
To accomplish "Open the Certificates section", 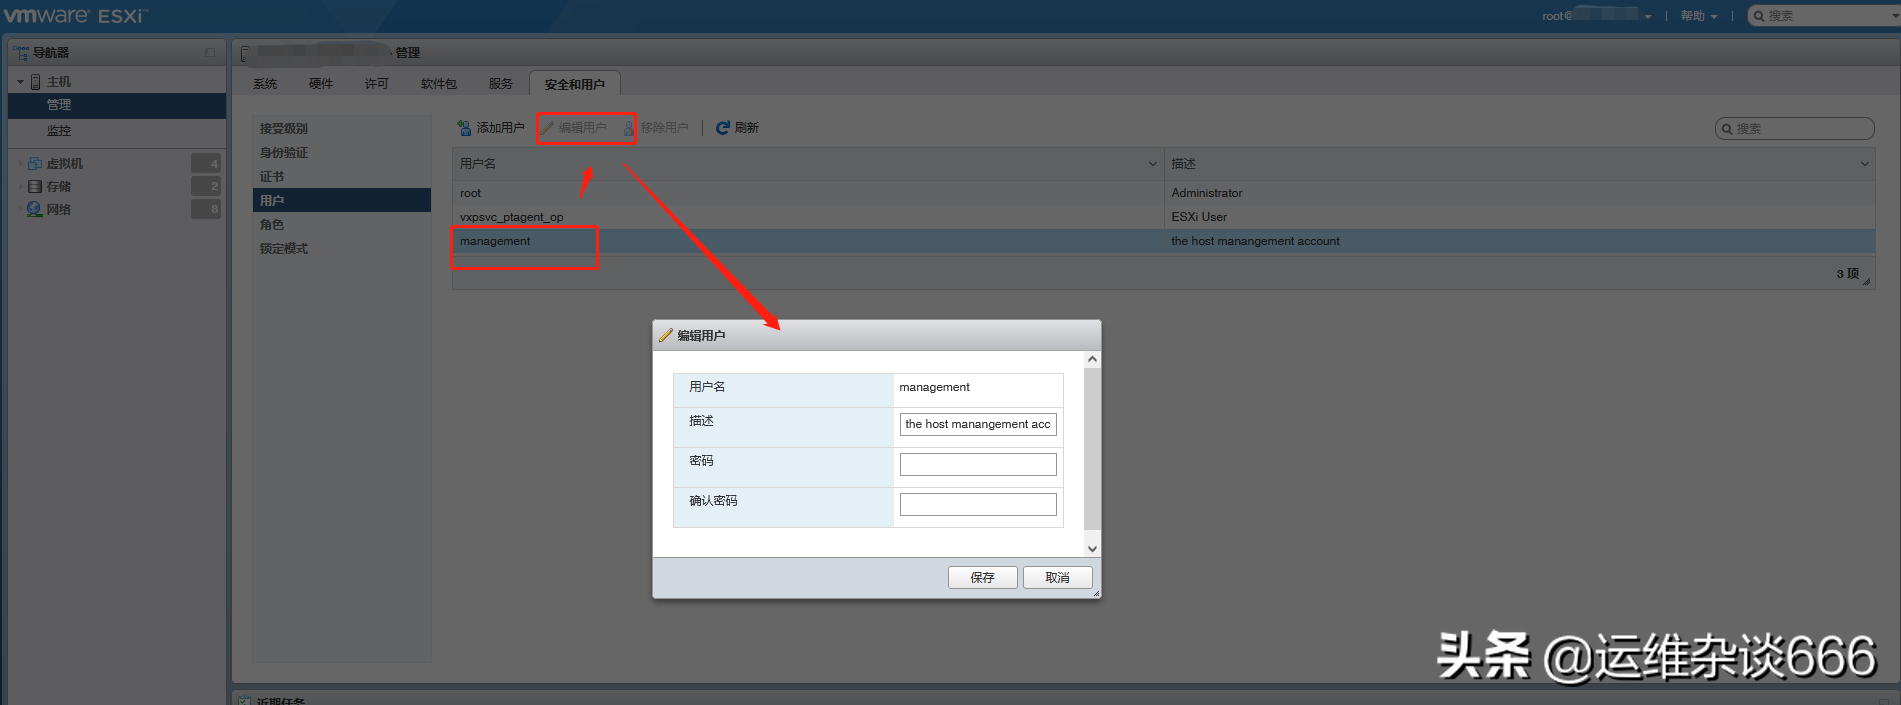I will (x=341, y=176).
